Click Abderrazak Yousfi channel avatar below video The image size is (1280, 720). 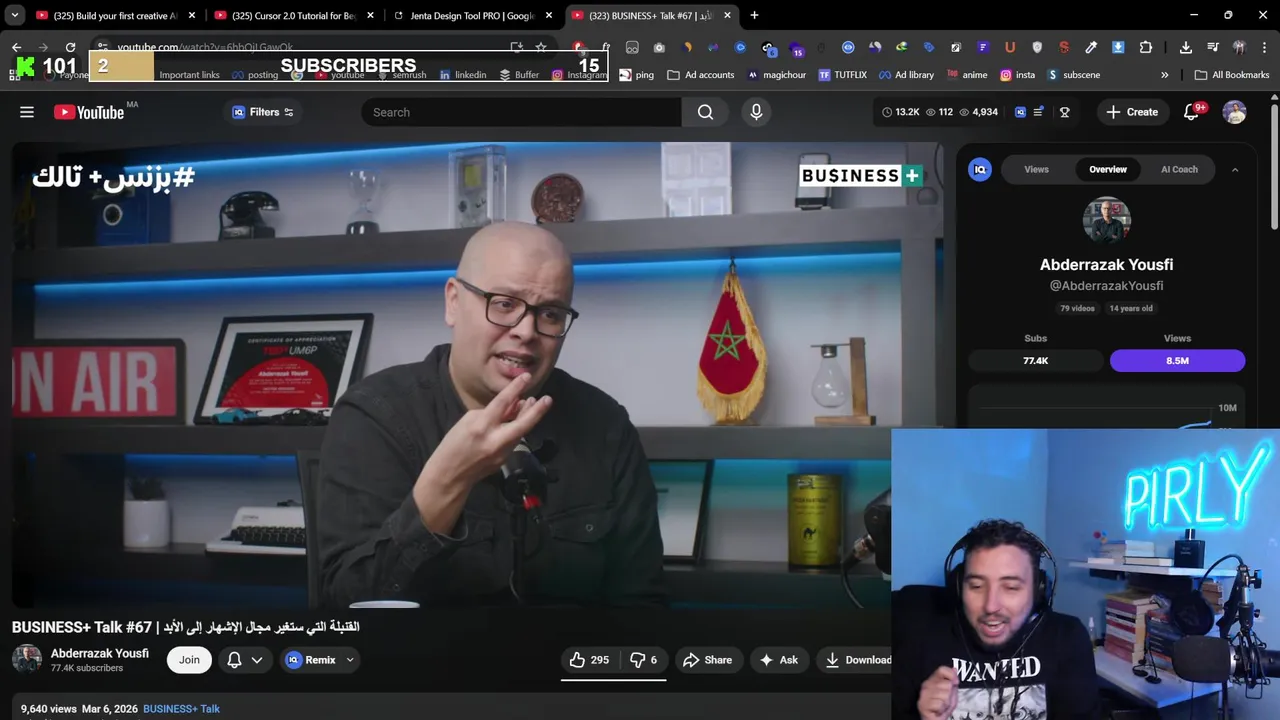[x=27, y=660]
